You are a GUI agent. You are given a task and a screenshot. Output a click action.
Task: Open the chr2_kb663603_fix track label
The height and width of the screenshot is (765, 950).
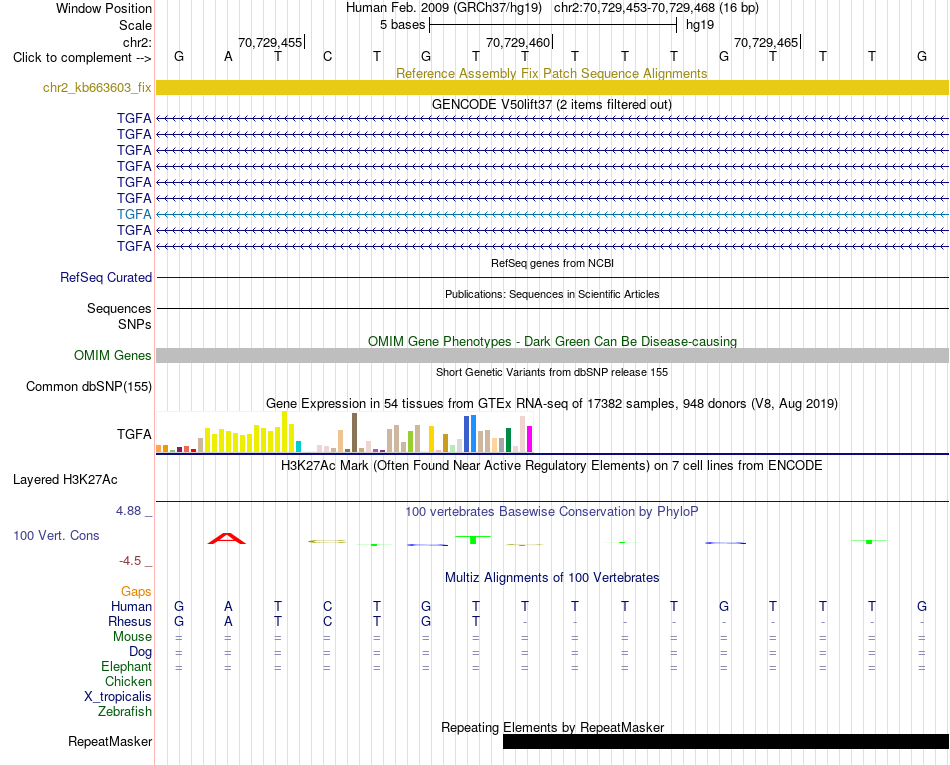pos(97,87)
